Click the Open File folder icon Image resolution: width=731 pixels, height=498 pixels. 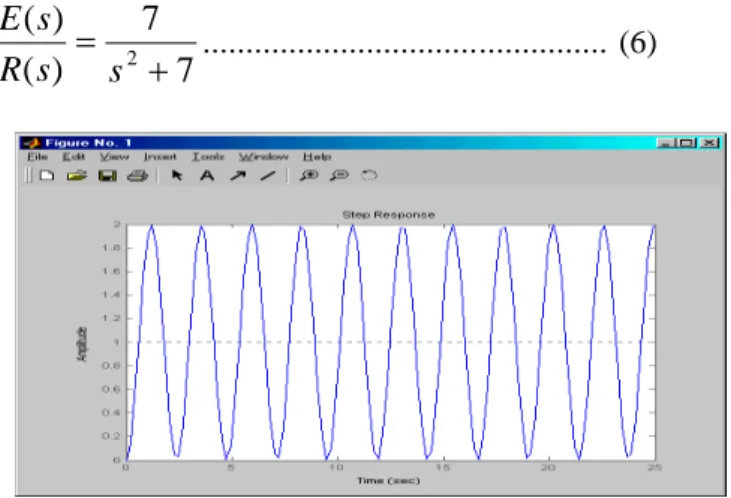point(77,176)
